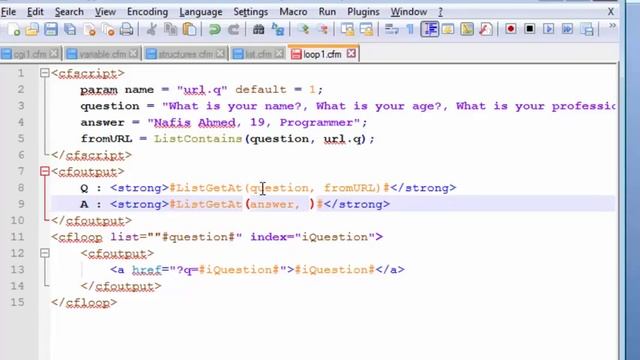Viewport: 640px width, 360px height.
Task: Toggle Word Wrap toolbar icon
Action: 391,29
